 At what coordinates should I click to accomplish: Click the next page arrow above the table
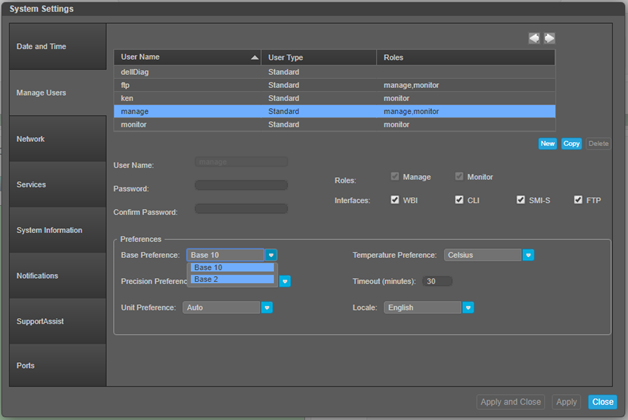click(x=549, y=38)
